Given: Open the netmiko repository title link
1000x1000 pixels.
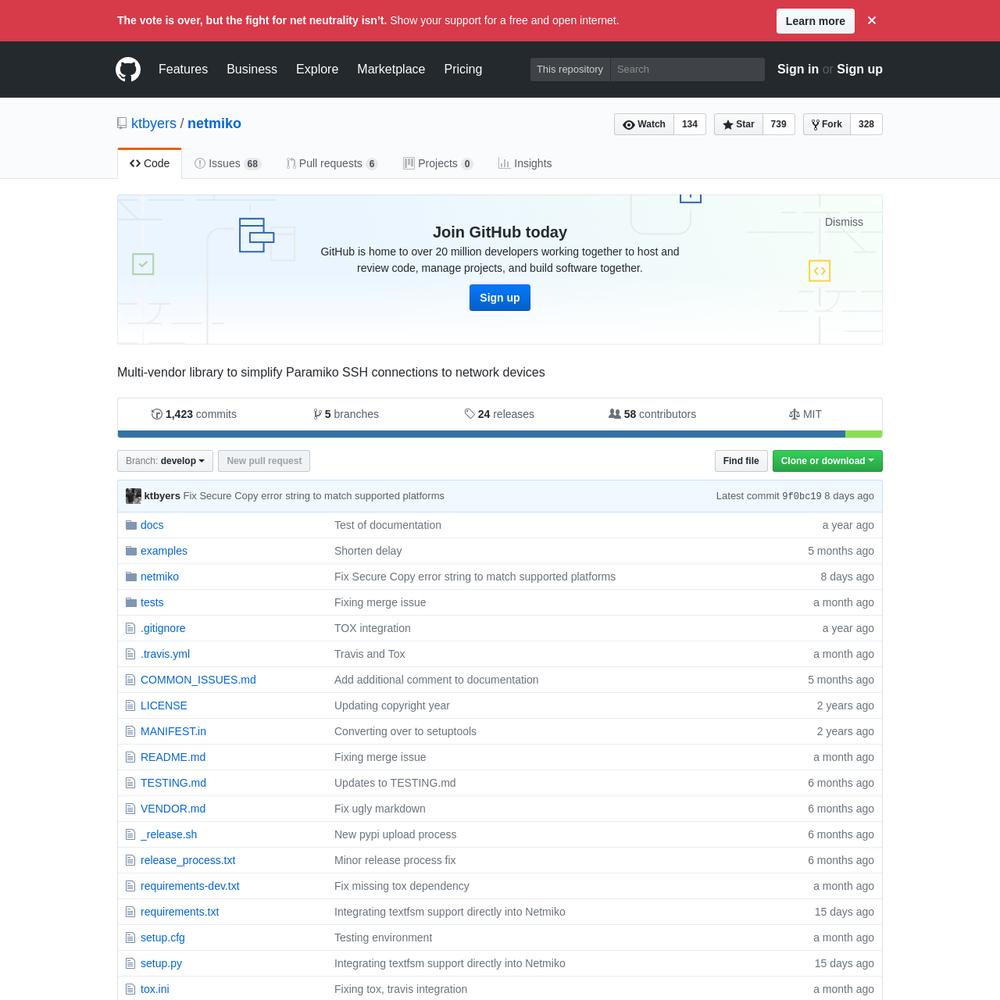Looking at the screenshot, I should (214, 123).
